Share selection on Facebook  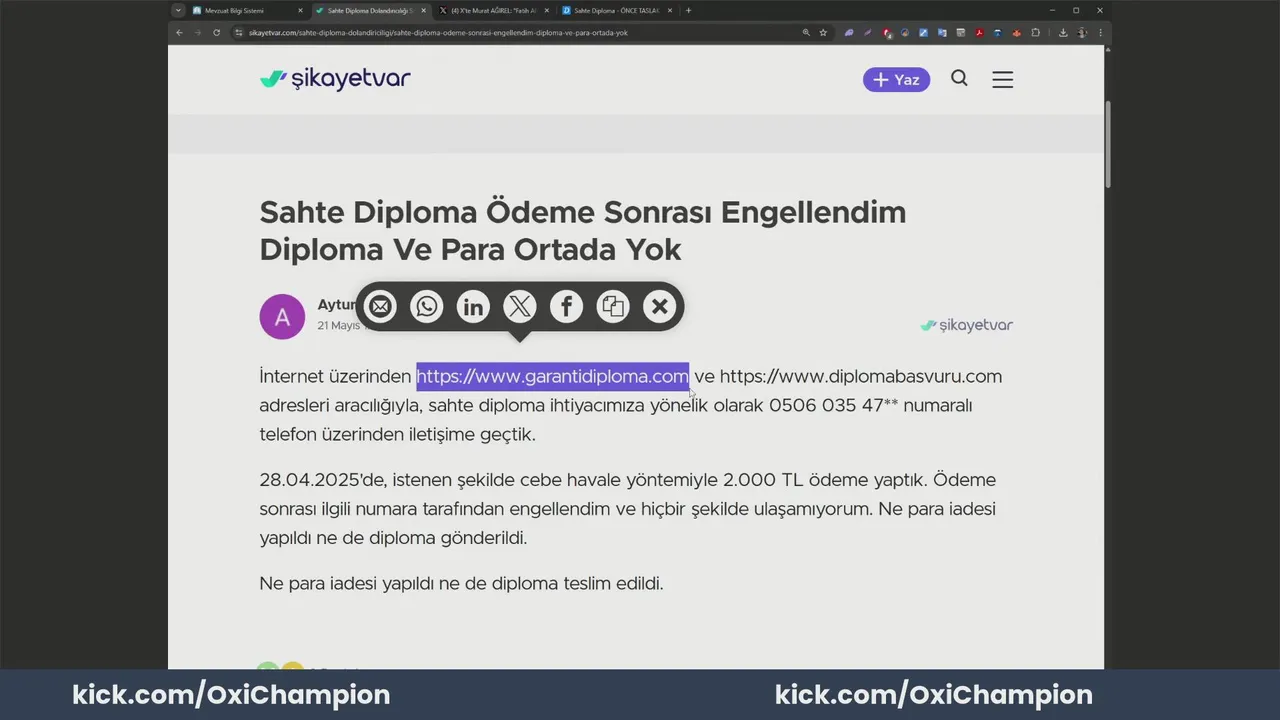[566, 307]
